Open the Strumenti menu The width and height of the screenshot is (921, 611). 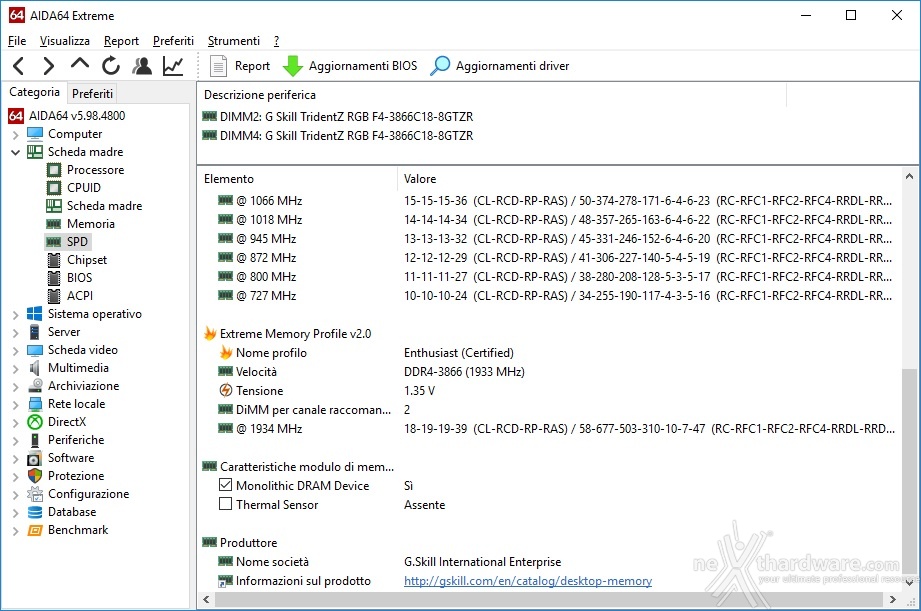click(x=234, y=41)
